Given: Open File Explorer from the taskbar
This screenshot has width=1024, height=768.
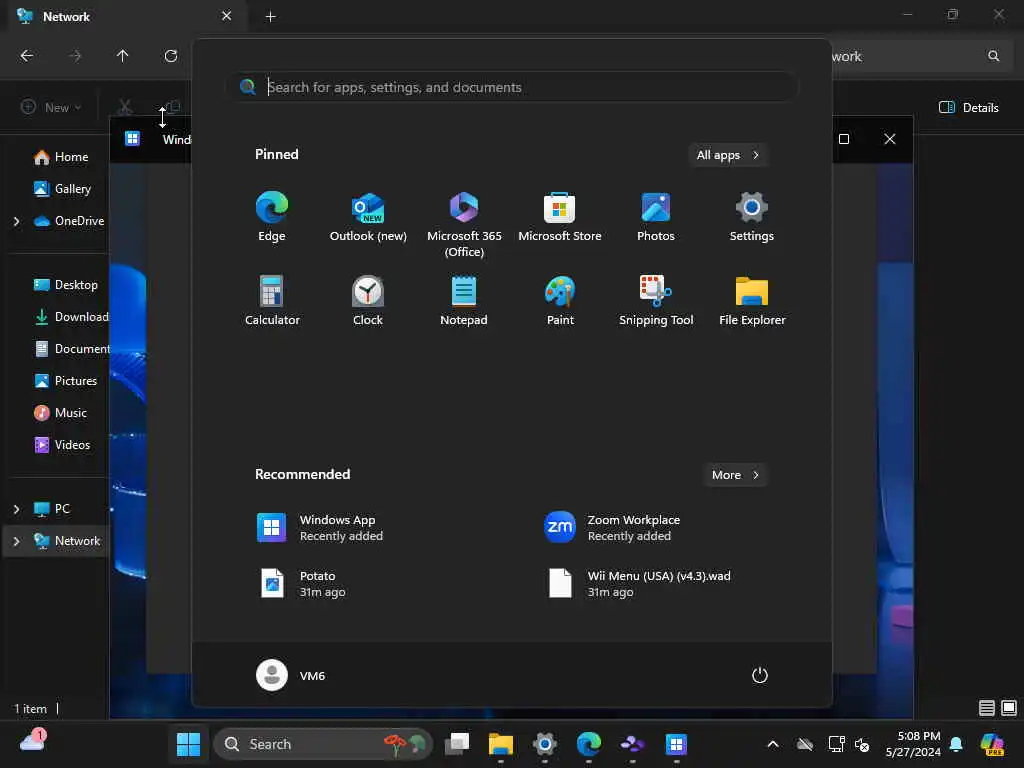Looking at the screenshot, I should pos(501,744).
